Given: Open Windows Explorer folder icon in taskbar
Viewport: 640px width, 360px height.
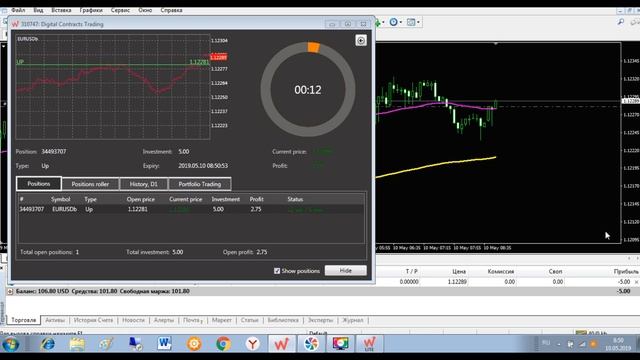Looking at the screenshot, I should tap(77, 344).
